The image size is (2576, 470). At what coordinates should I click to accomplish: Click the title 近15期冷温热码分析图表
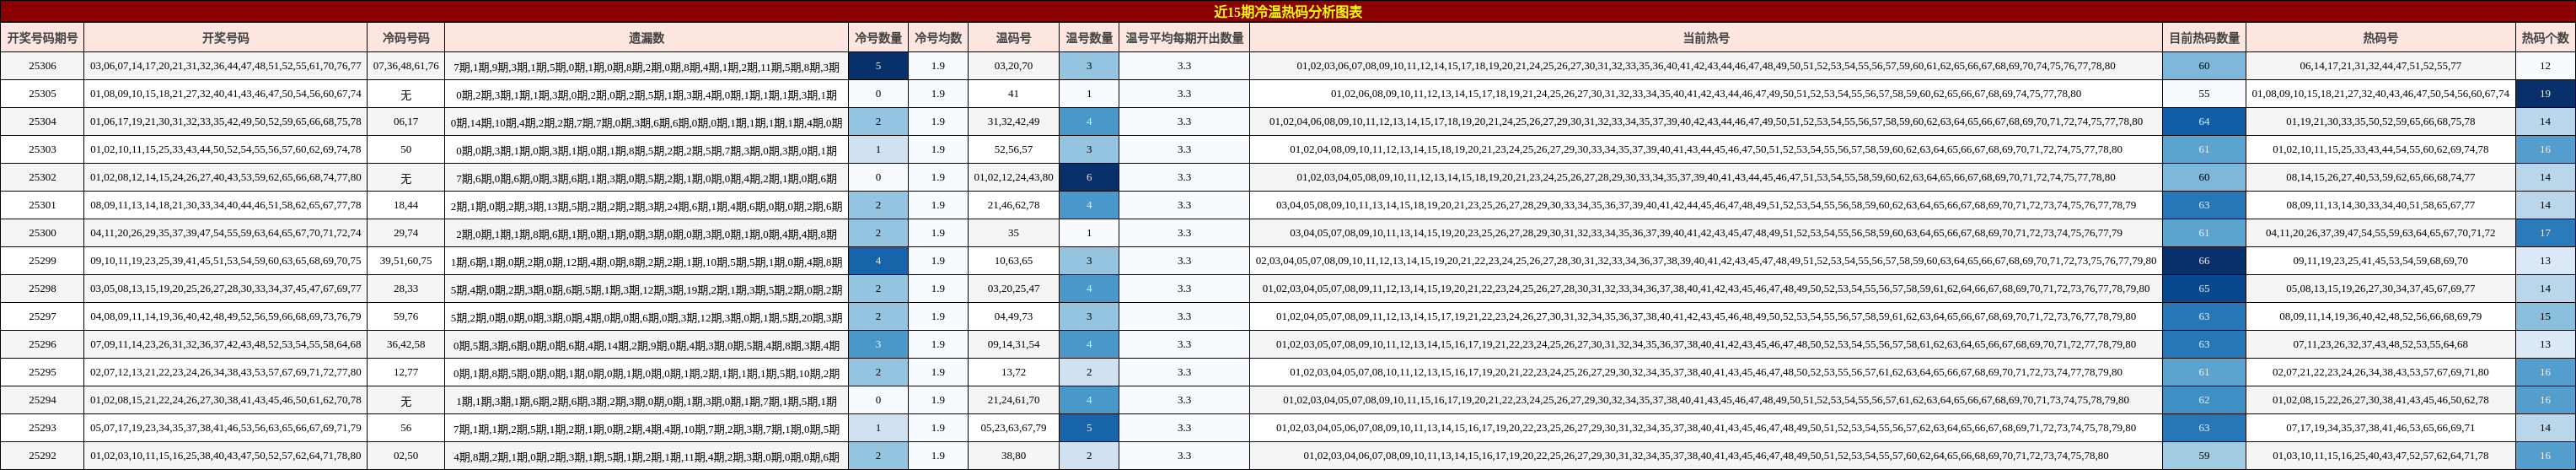[x=1288, y=12]
